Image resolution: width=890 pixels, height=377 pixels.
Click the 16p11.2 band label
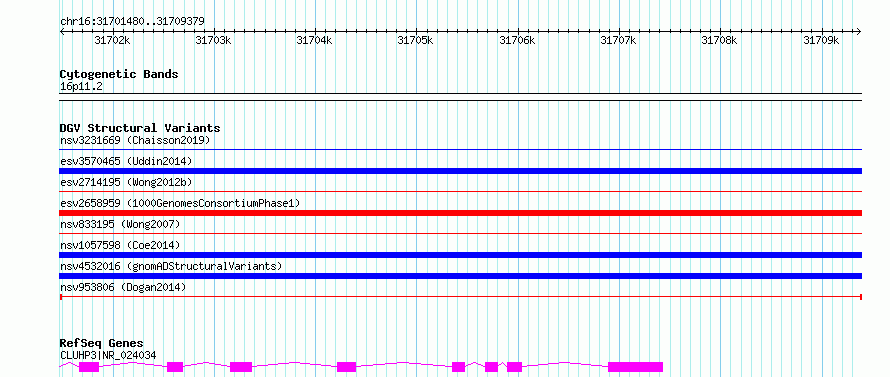pos(81,87)
